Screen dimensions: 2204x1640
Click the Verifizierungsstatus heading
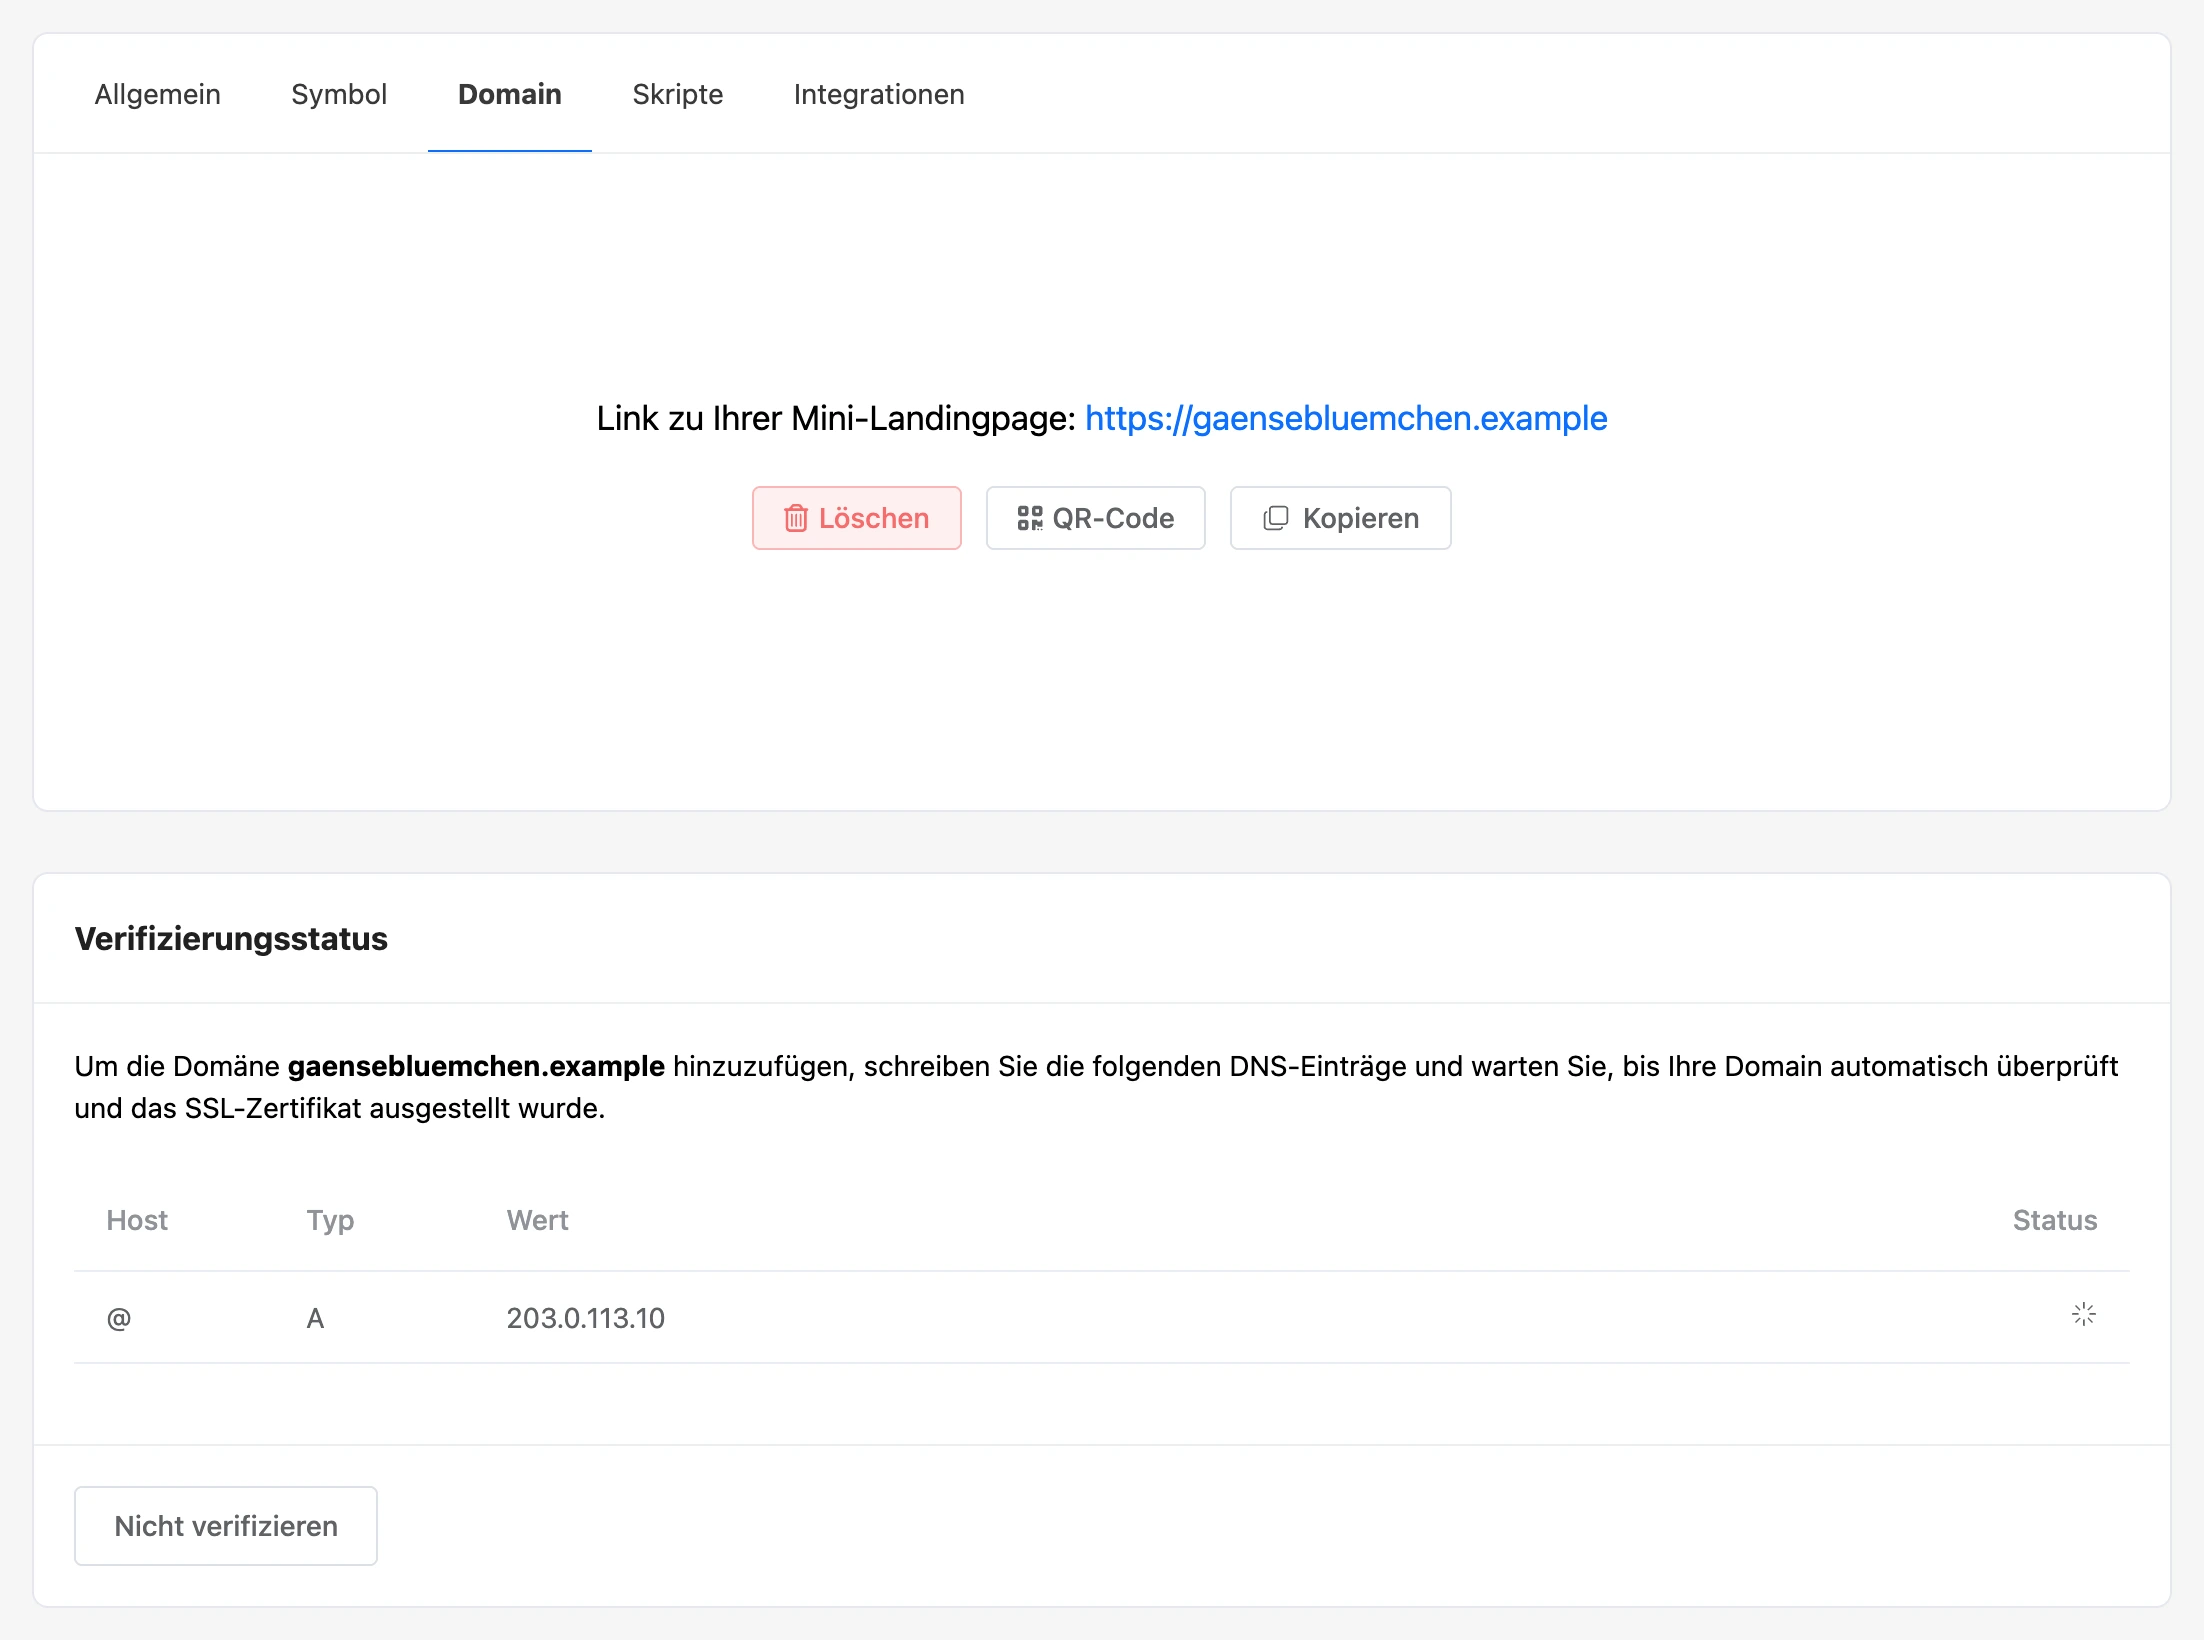tap(231, 938)
